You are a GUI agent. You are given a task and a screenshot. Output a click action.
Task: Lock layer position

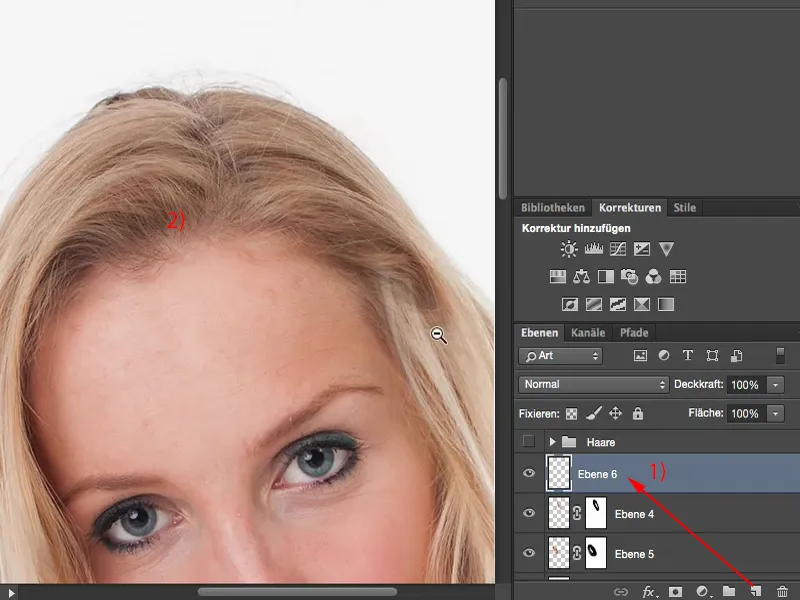pyautogui.click(x=615, y=413)
